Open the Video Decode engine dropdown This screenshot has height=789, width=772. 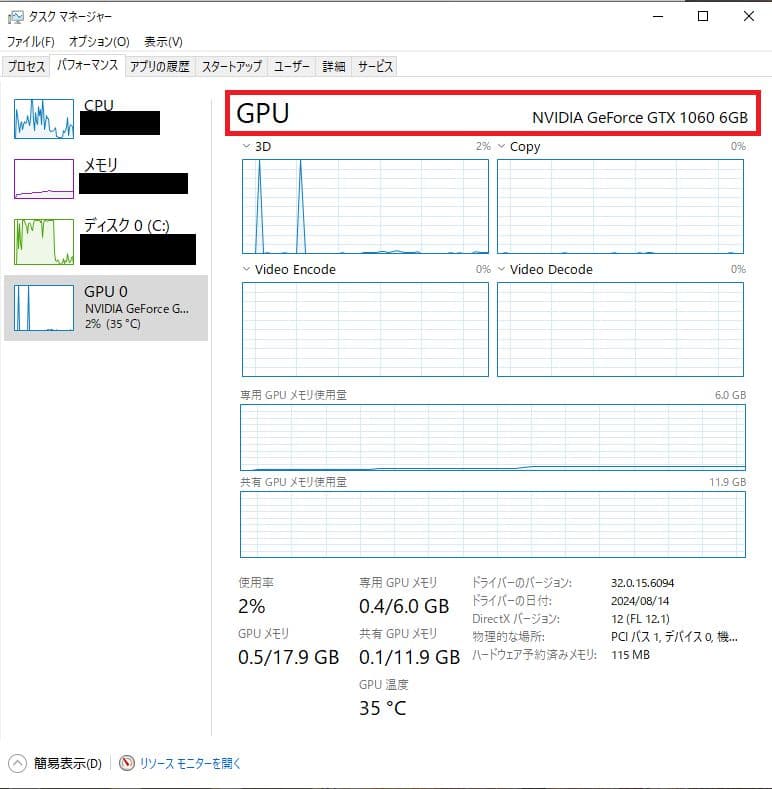(x=501, y=269)
